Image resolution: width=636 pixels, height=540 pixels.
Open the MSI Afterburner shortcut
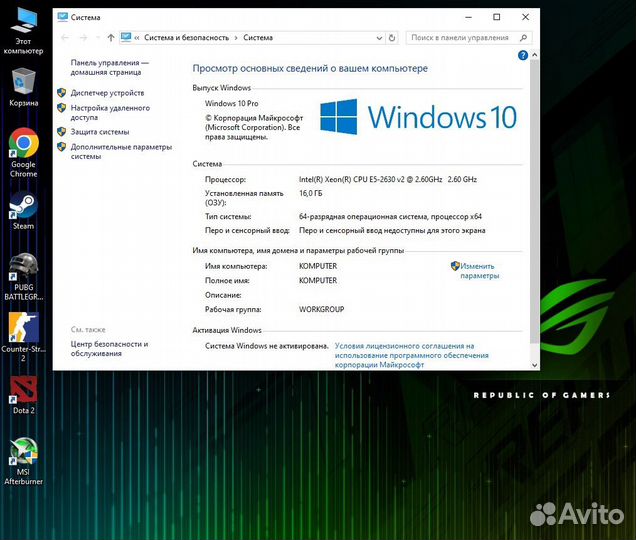[24, 461]
